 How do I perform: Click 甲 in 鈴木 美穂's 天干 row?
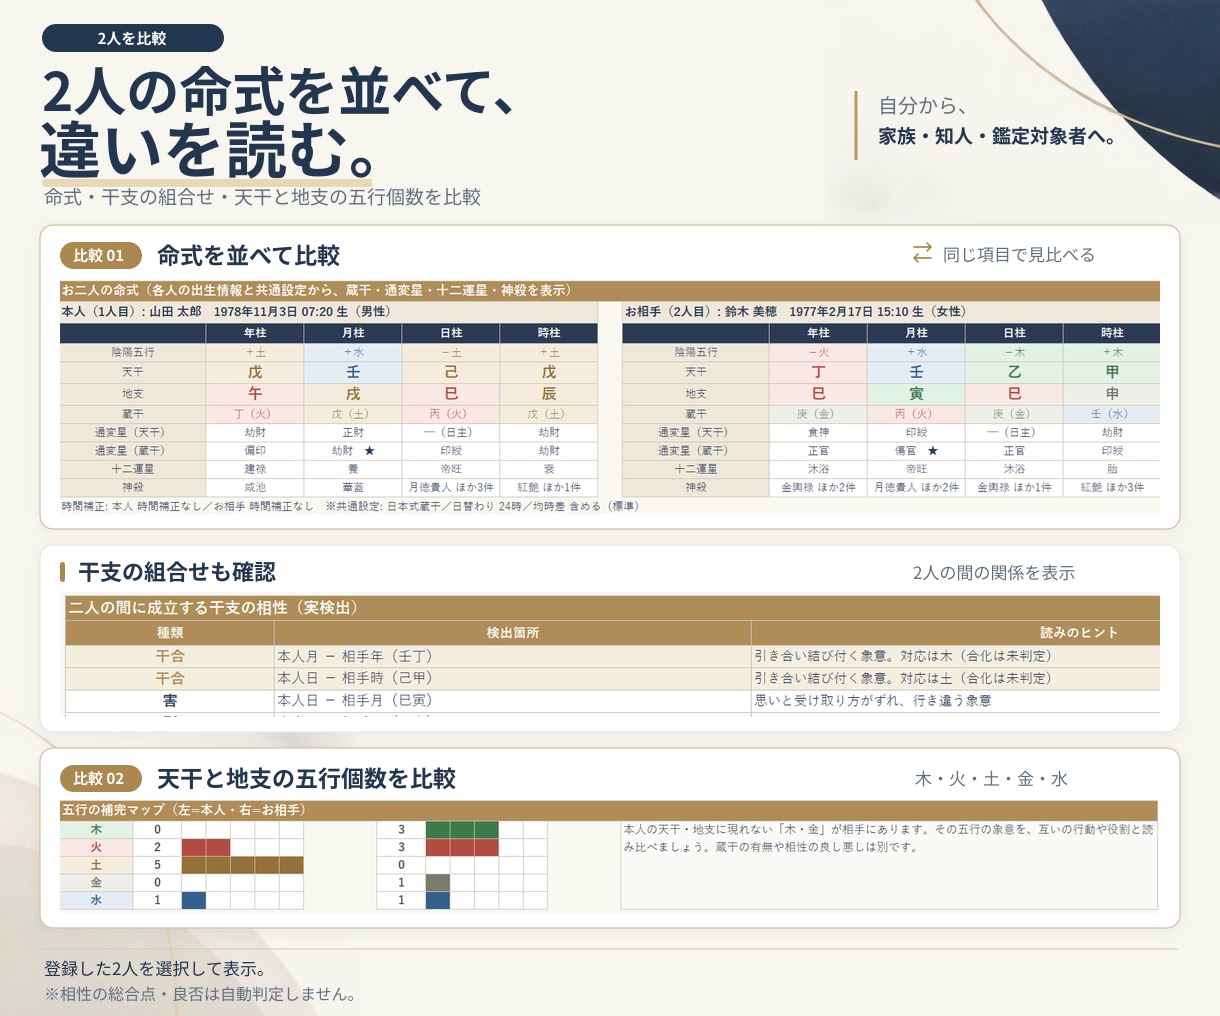point(1112,372)
